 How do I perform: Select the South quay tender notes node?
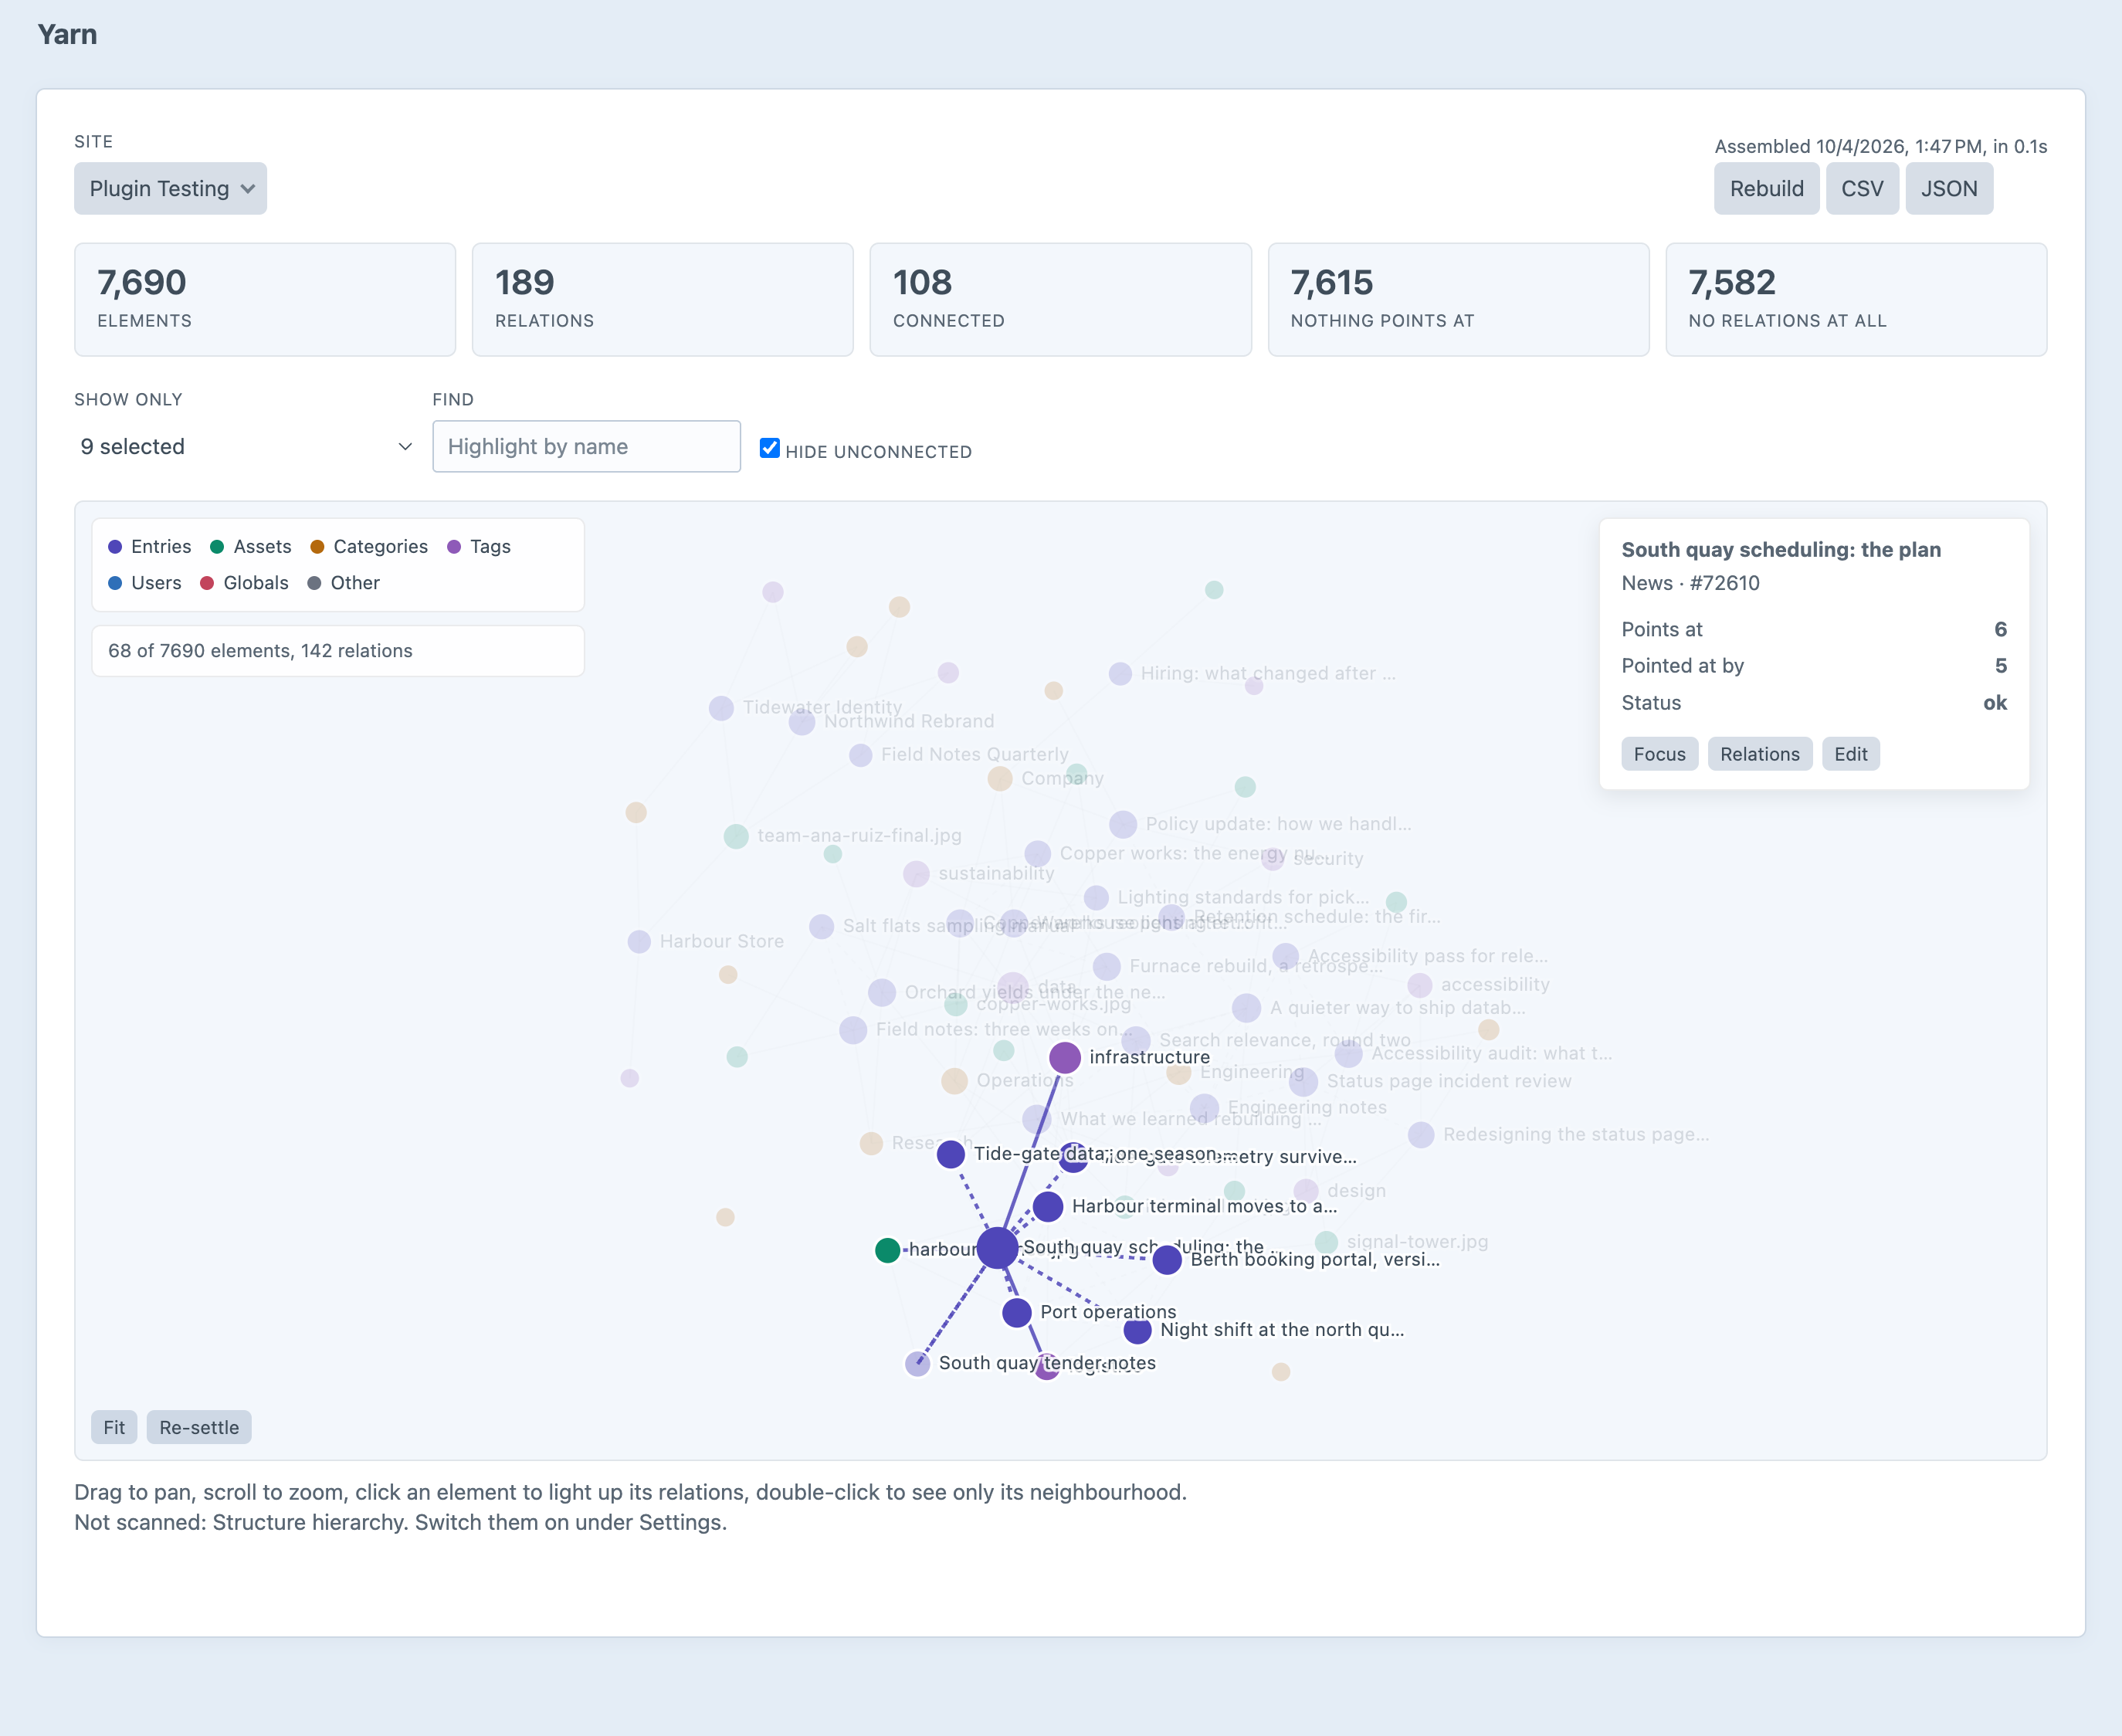pyautogui.click(x=917, y=1363)
